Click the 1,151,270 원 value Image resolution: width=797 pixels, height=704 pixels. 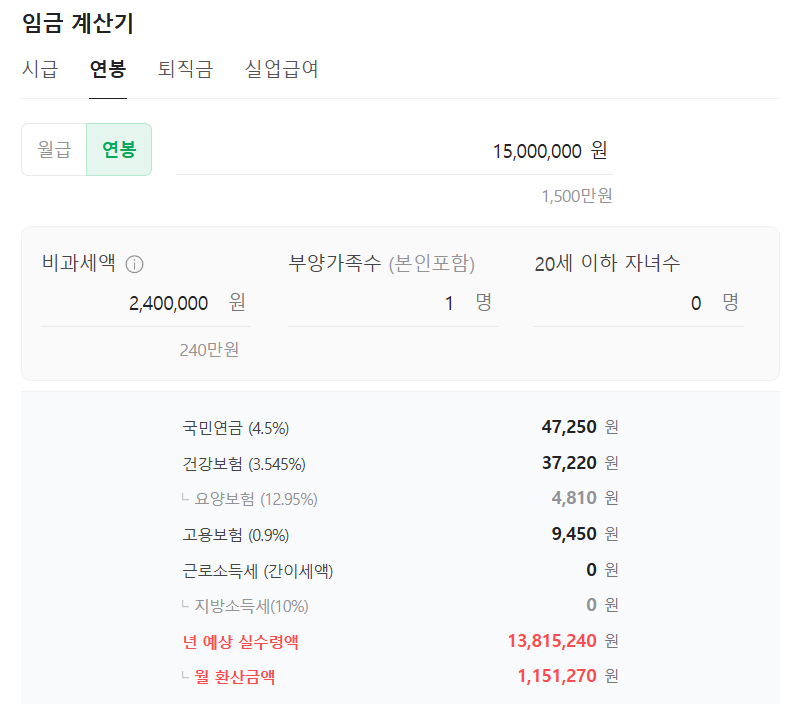click(x=568, y=676)
